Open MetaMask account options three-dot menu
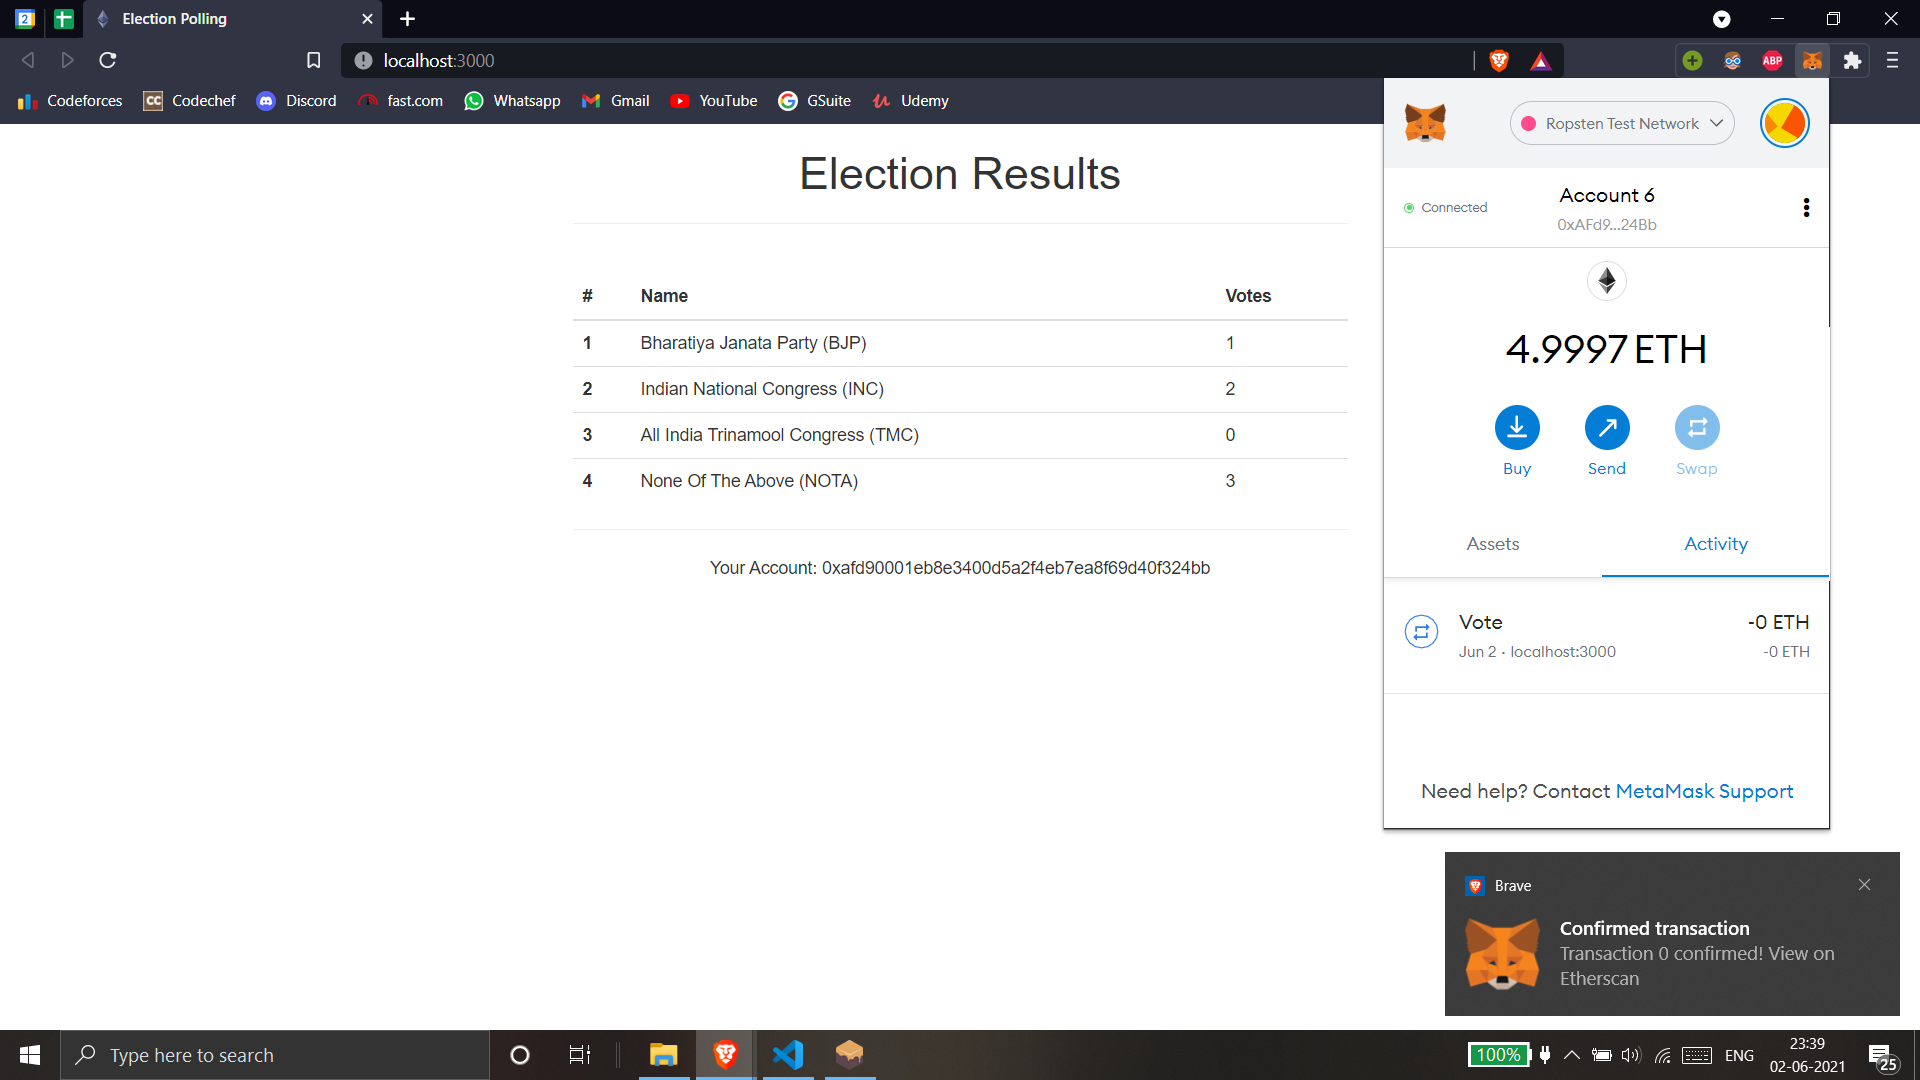 point(1805,207)
